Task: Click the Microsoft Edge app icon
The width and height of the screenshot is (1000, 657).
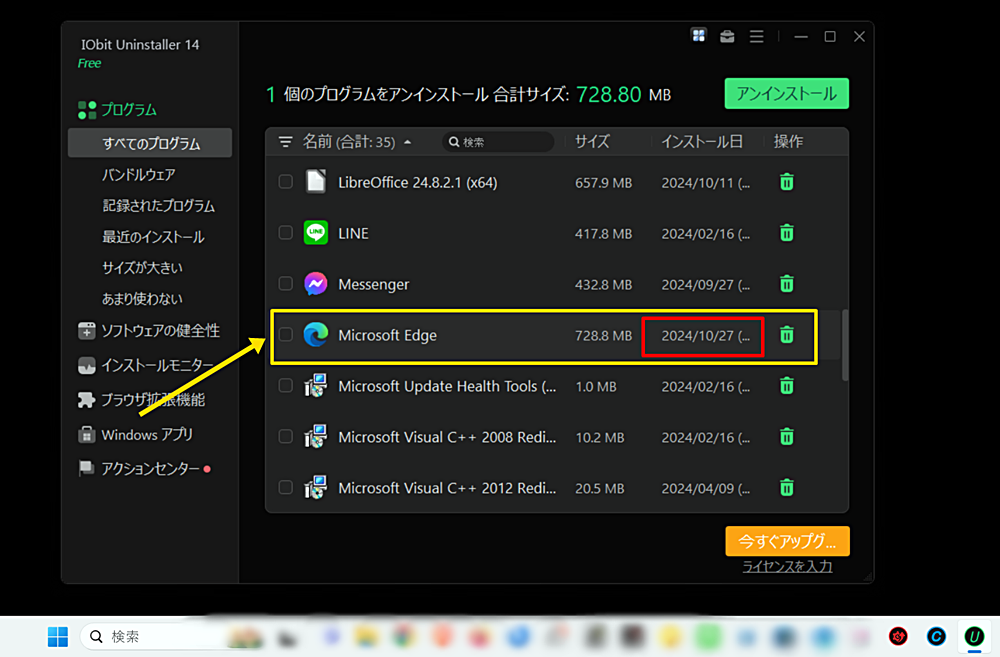Action: tap(316, 335)
